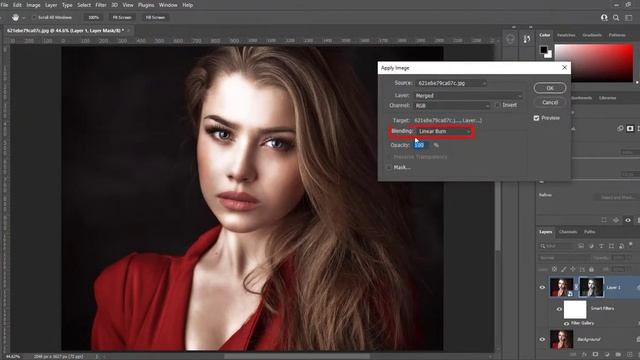Hide the Background layer eye icon
This screenshot has height=360, width=640.
coord(542,339)
